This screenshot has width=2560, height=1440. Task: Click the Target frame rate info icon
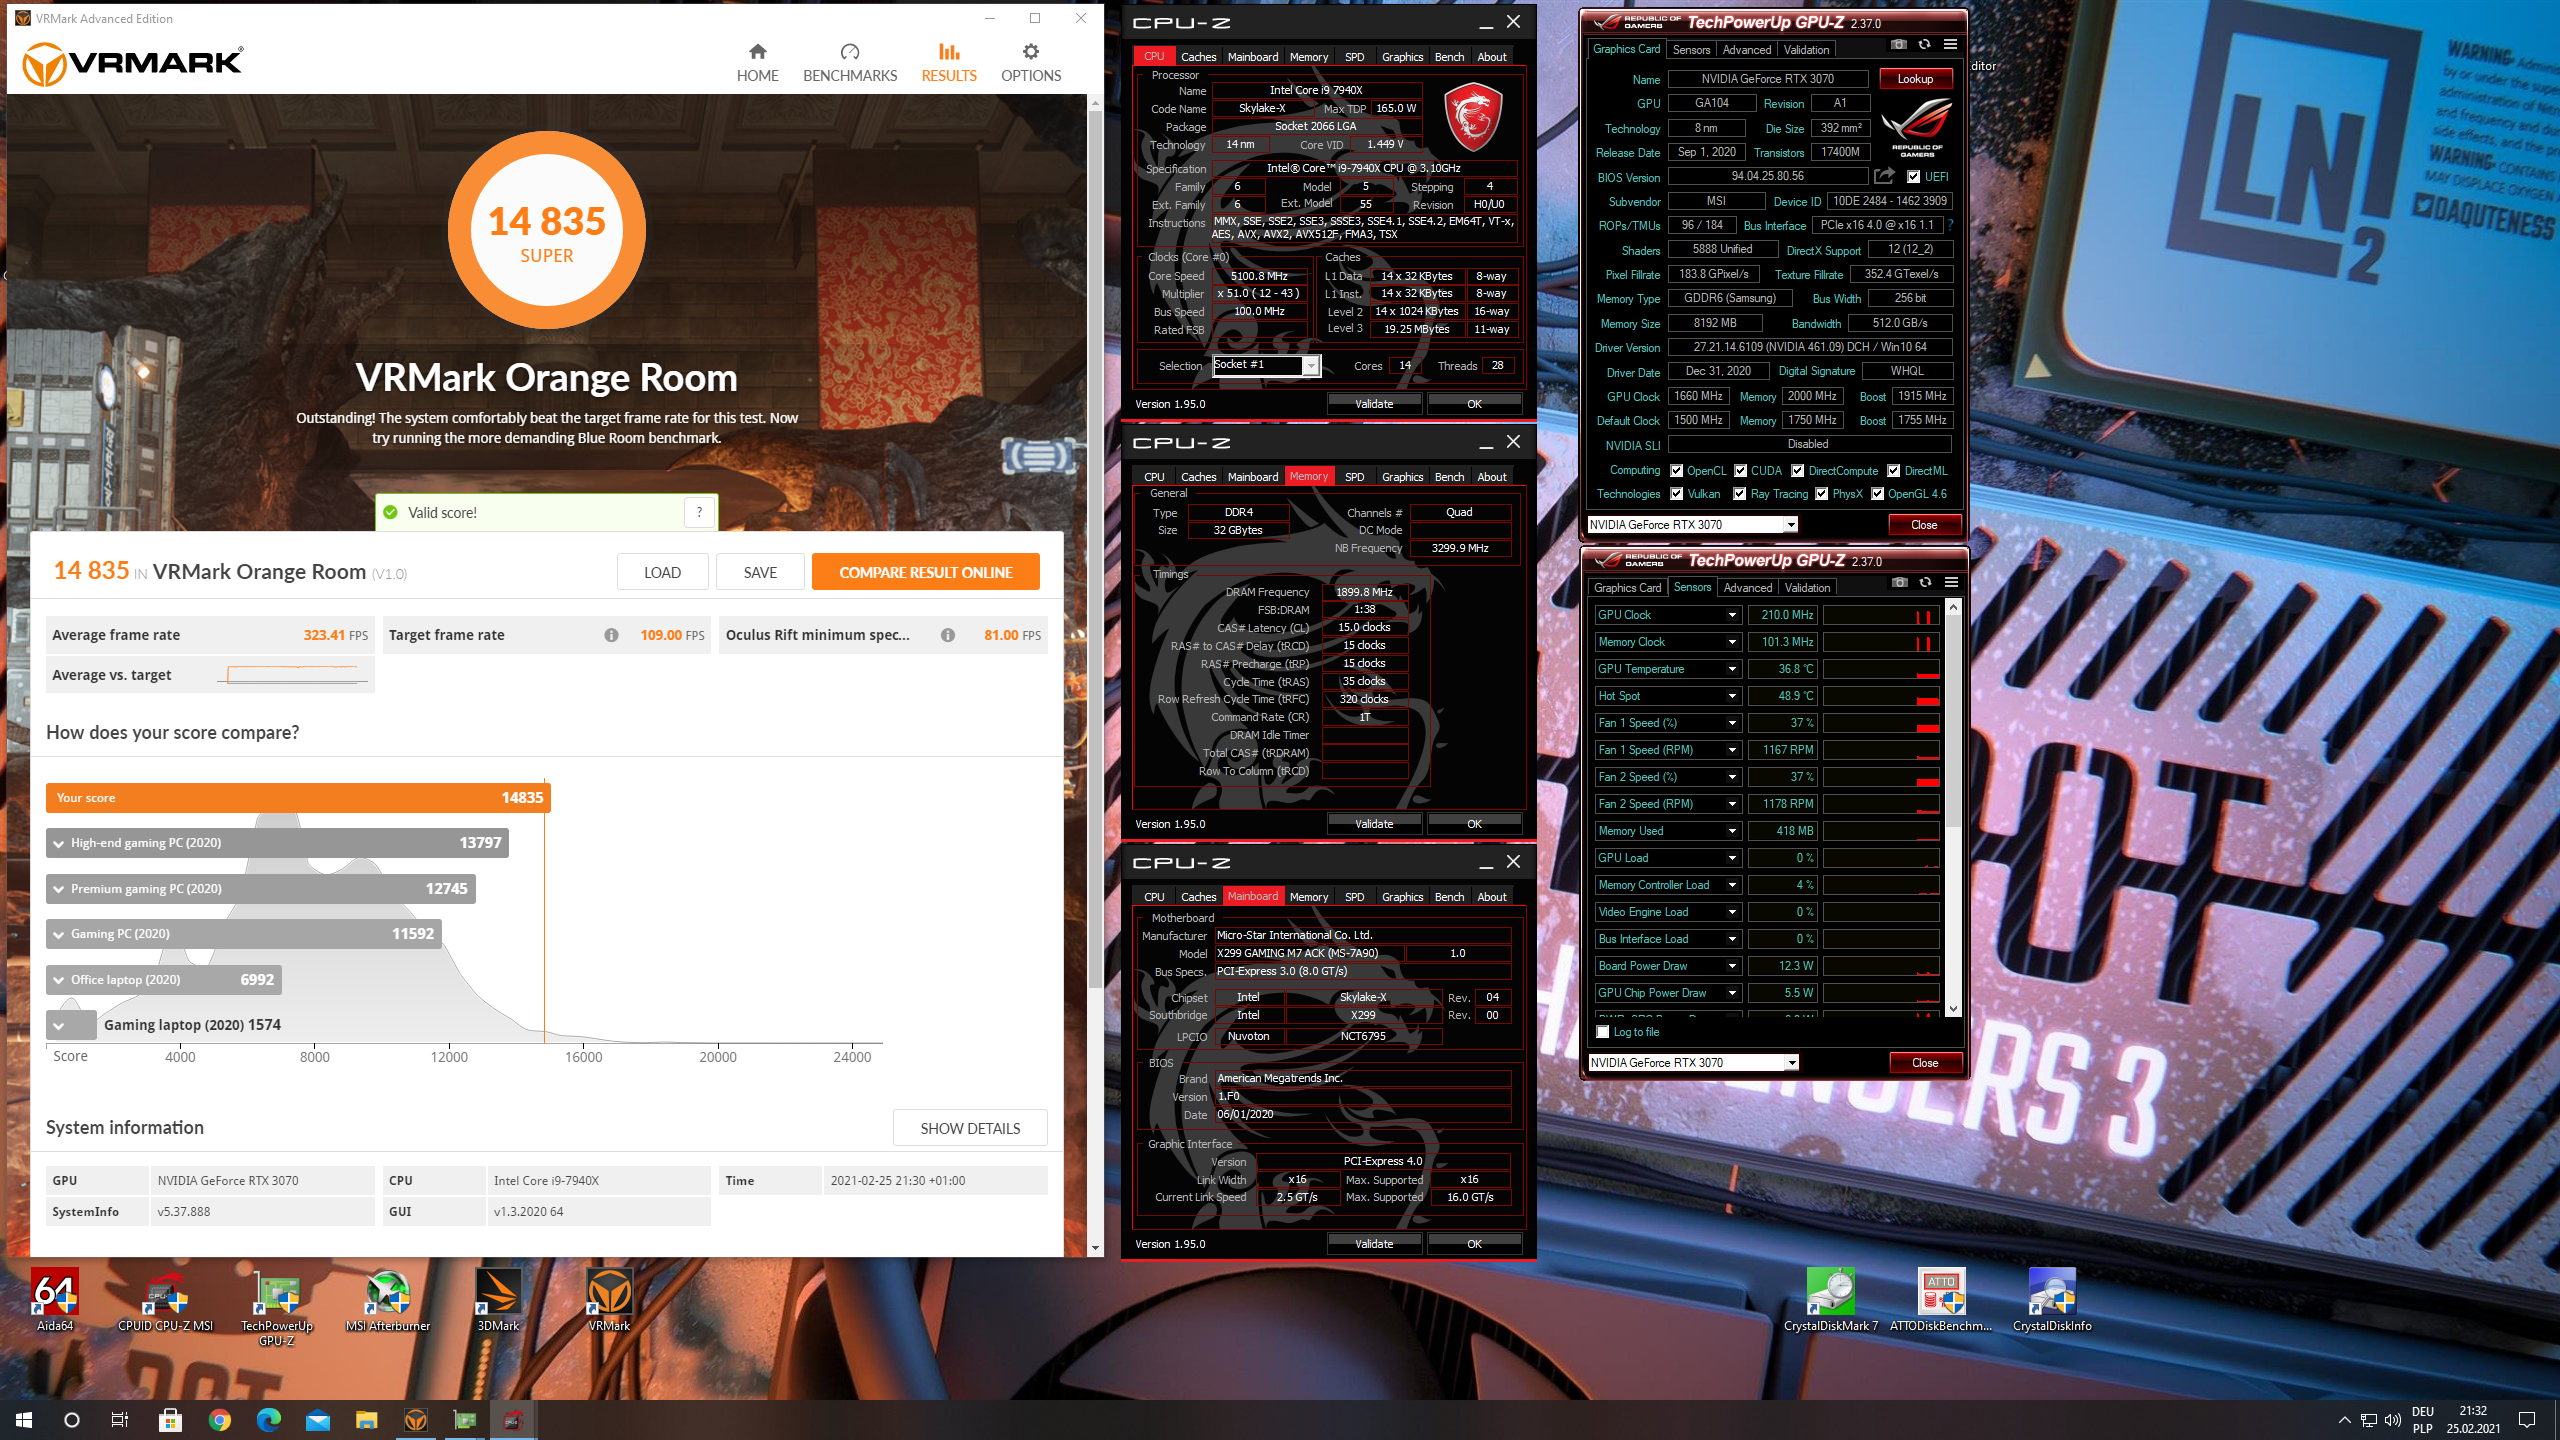[x=611, y=635]
